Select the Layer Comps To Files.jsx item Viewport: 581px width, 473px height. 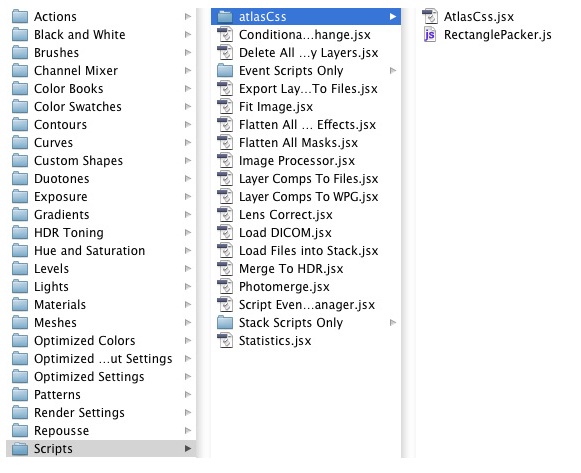[x=306, y=179]
